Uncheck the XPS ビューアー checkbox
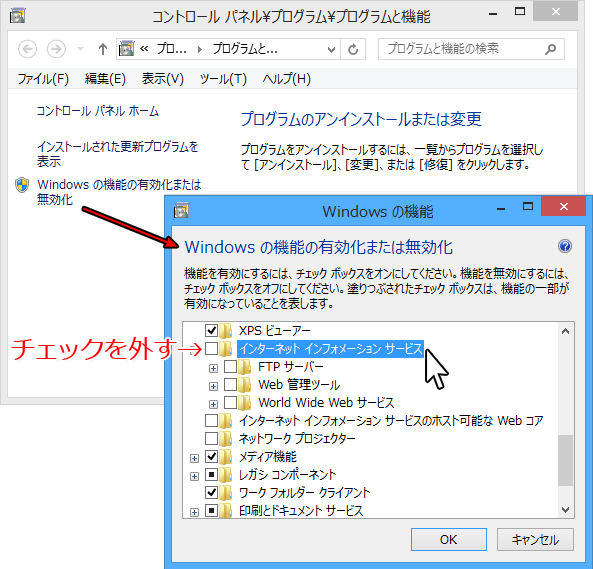The height and width of the screenshot is (569, 593). tap(211, 330)
